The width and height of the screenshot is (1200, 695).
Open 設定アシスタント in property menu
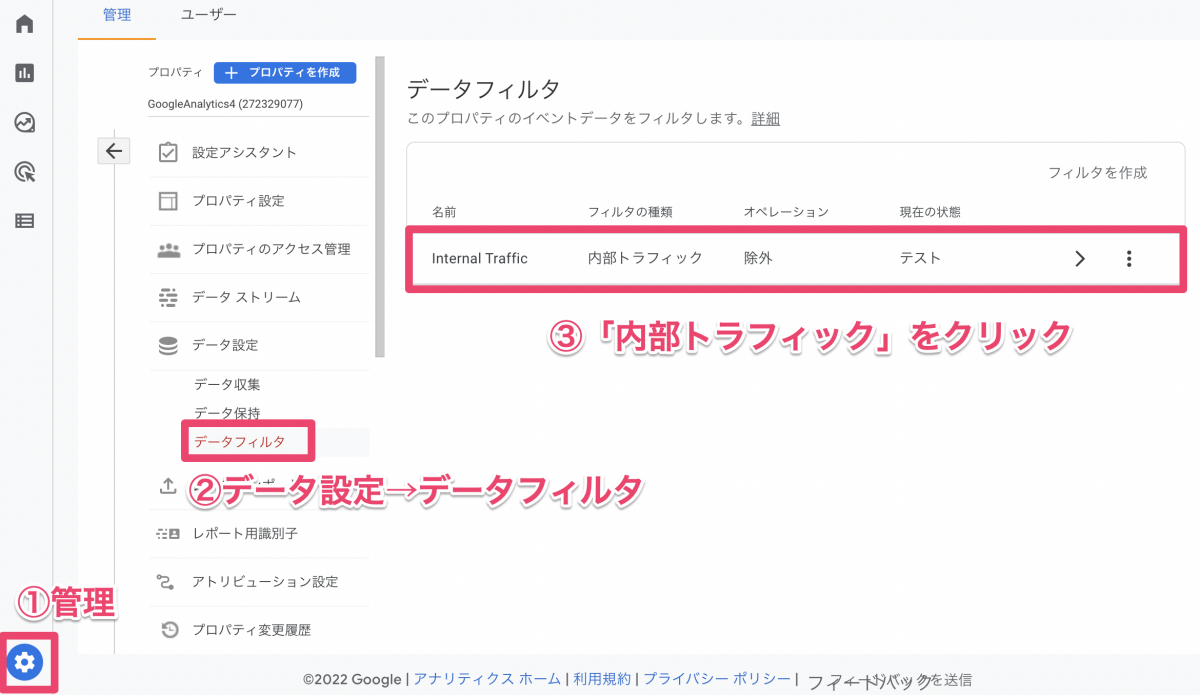coord(244,153)
